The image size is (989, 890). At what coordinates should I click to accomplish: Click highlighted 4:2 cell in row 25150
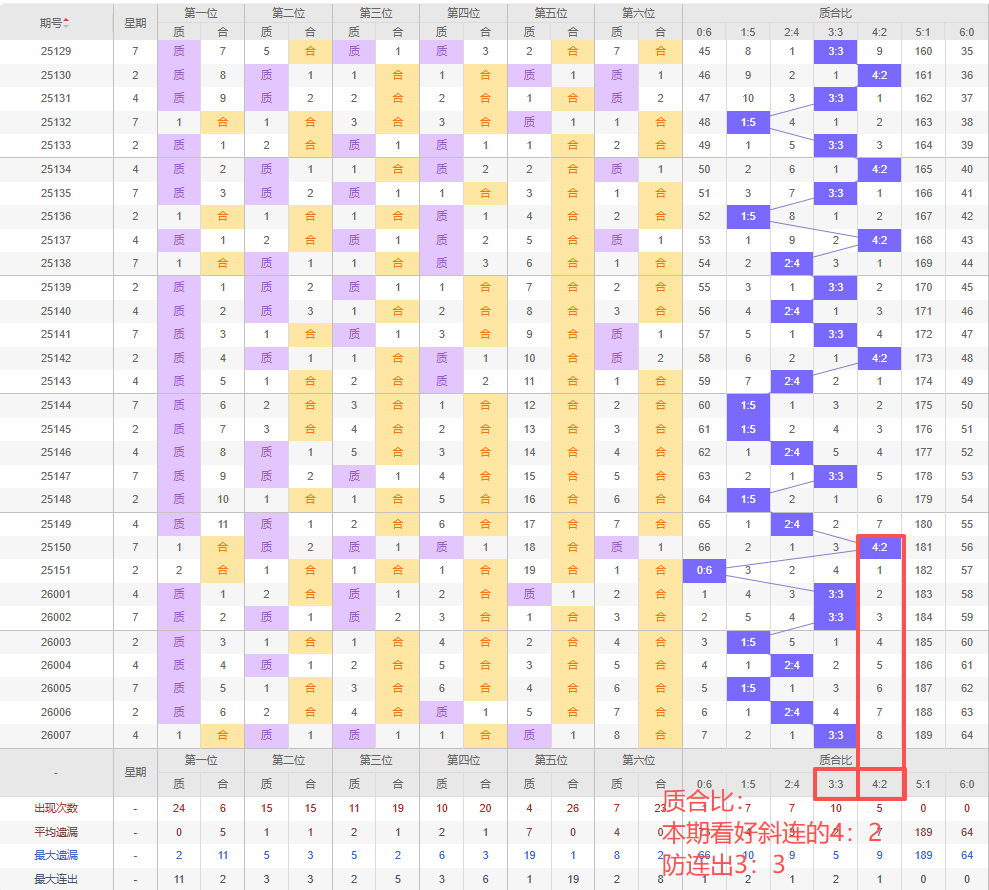tap(879, 547)
